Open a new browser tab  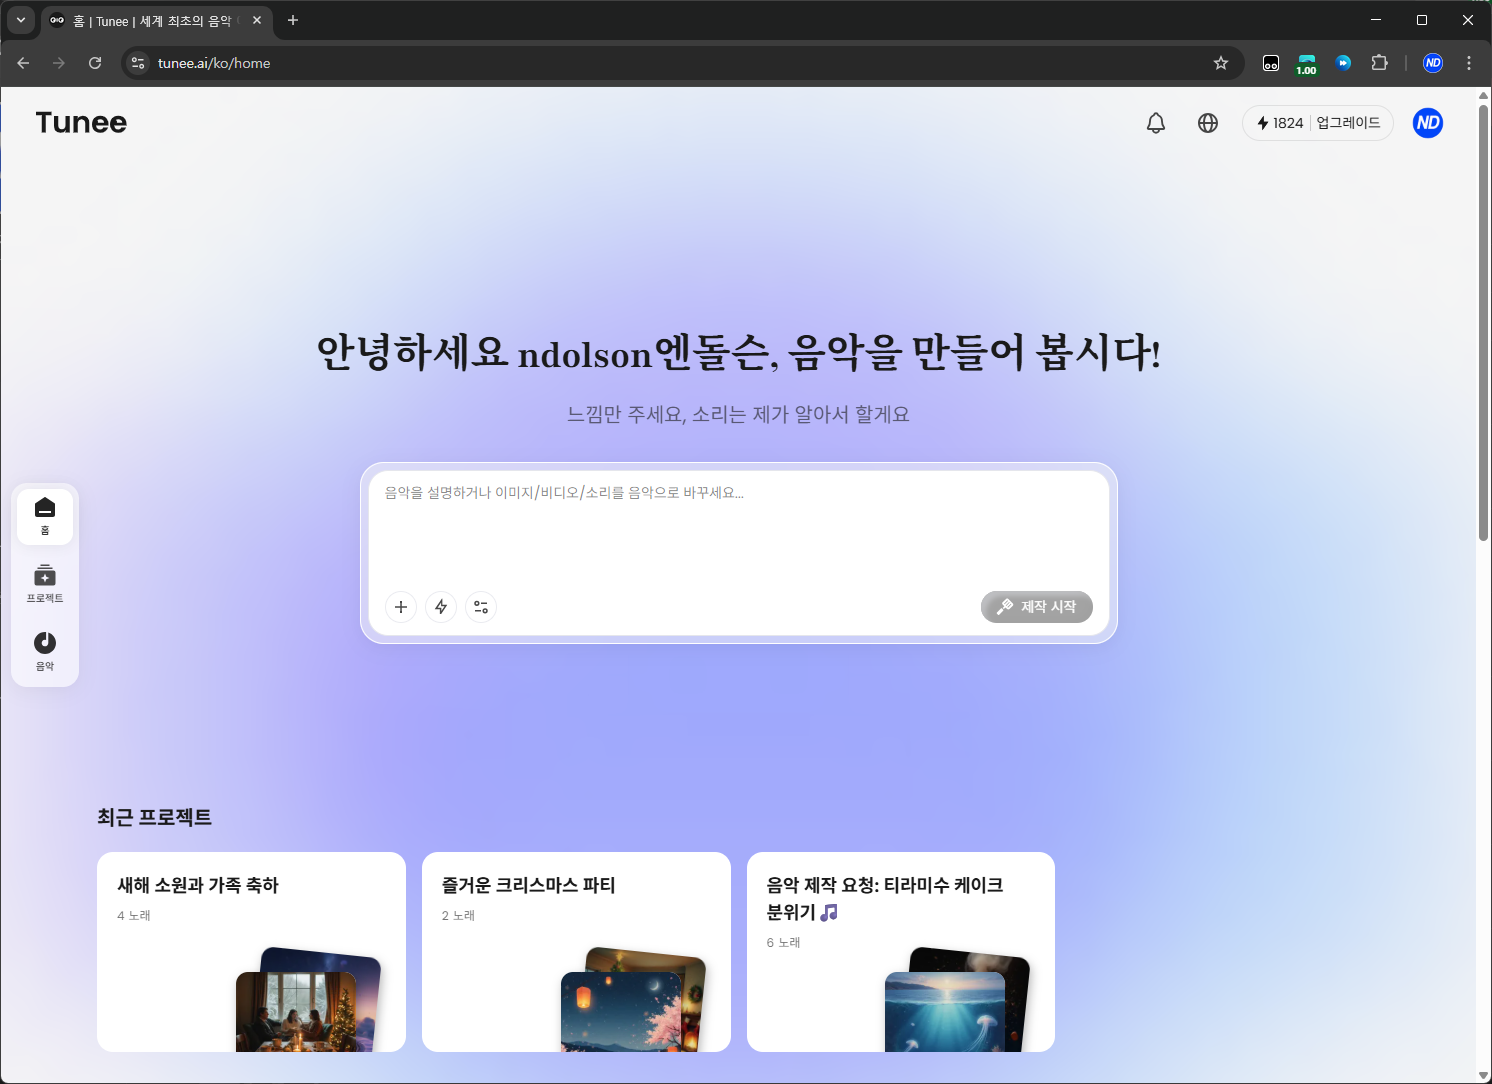click(x=293, y=20)
